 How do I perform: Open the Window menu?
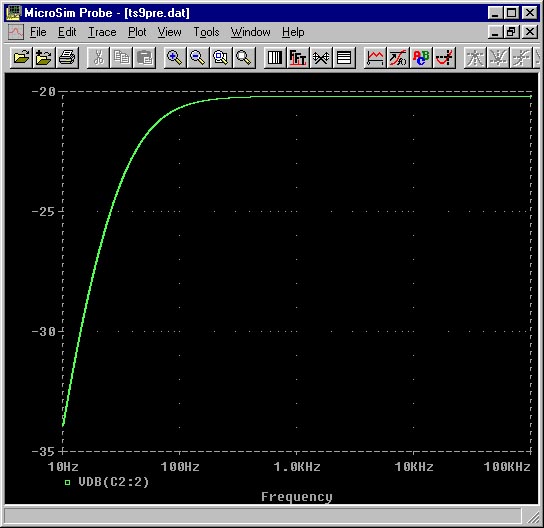250,32
